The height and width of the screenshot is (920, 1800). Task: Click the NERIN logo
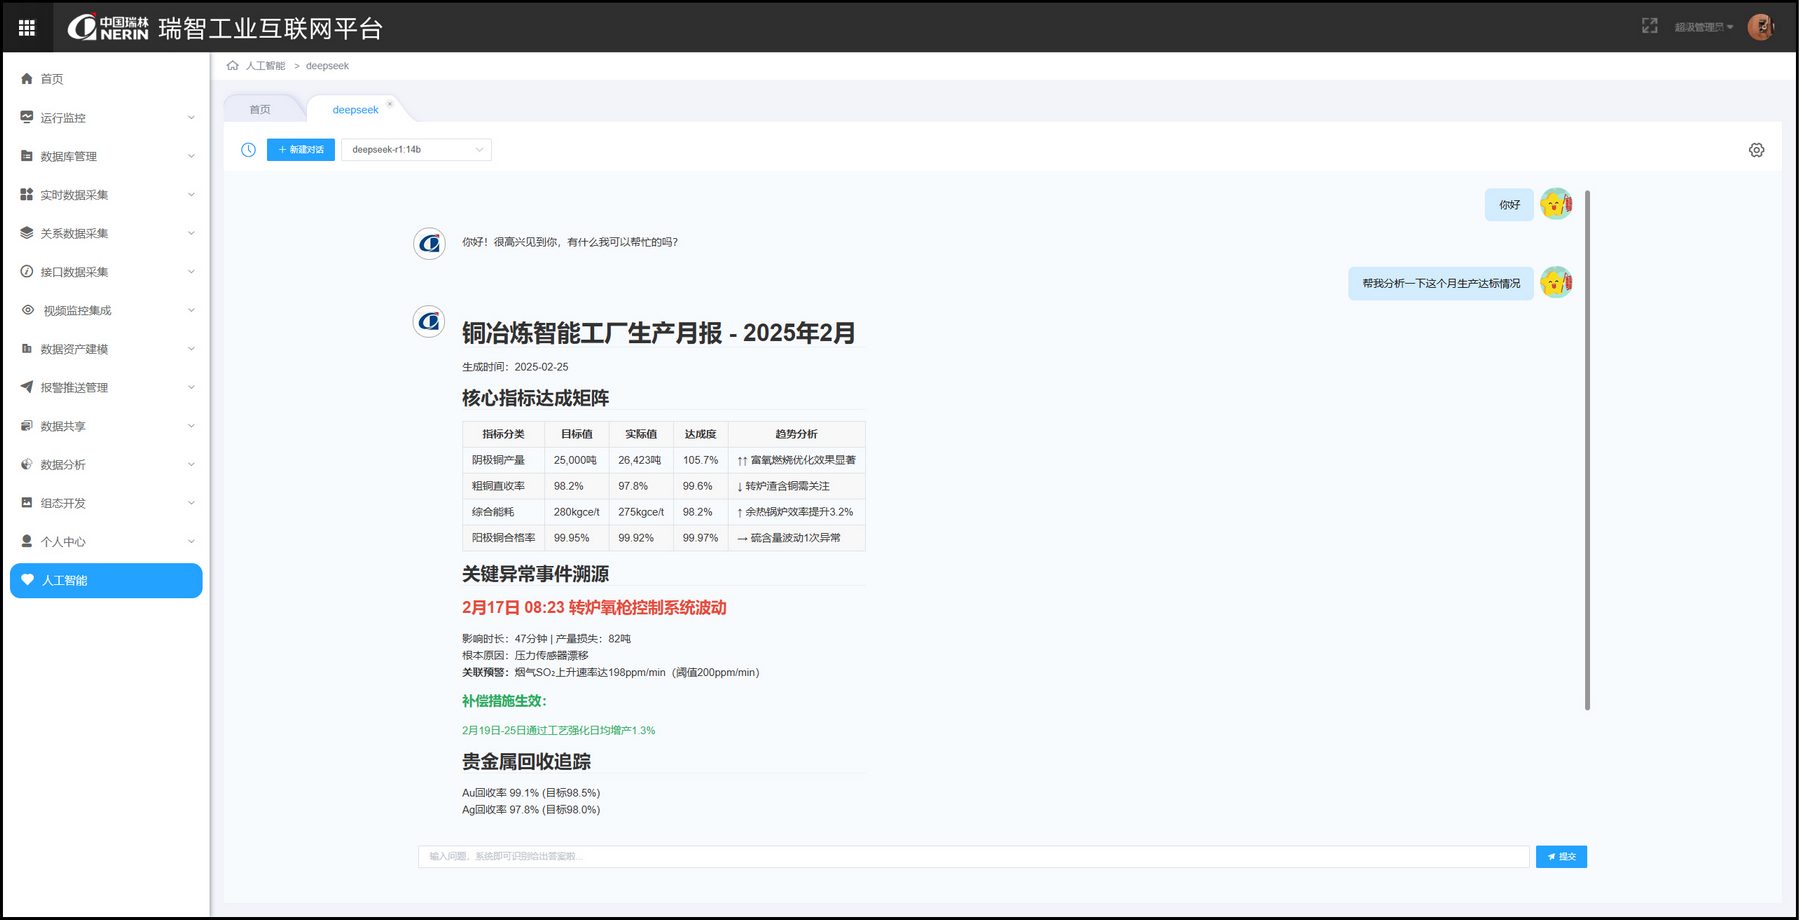[x=108, y=28]
